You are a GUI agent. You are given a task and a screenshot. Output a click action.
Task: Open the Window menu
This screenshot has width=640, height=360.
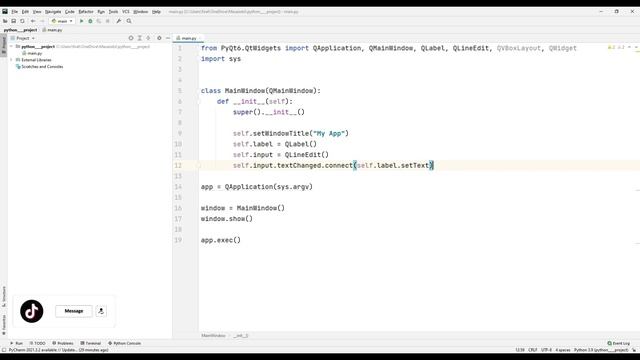(x=141, y=12)
